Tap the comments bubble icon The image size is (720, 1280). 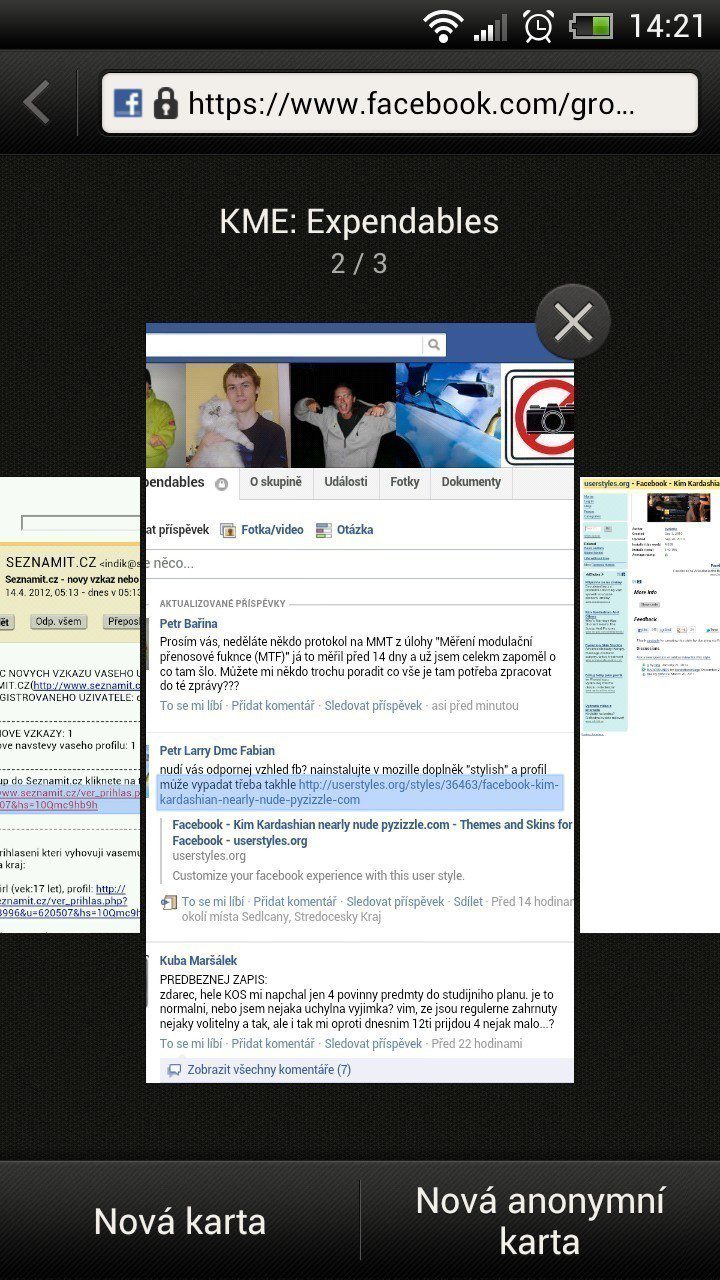click(x=174, y=1070)
